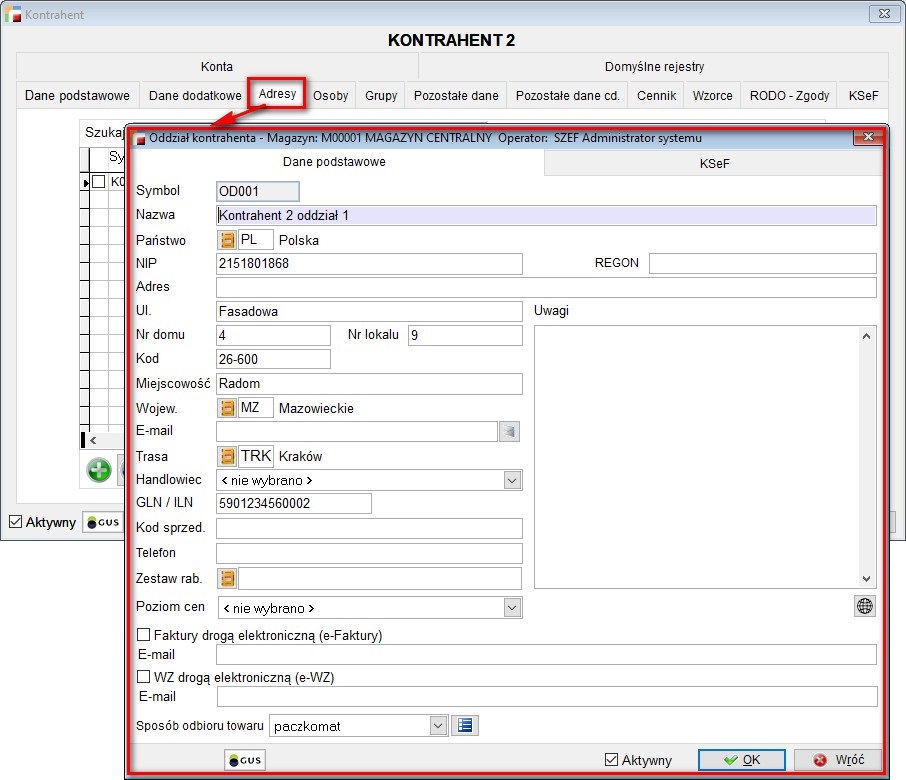Screen dimensions: 906x780
Task: Enable WZ drogą elektroniczną checkbox
Action: coord(144,677)
